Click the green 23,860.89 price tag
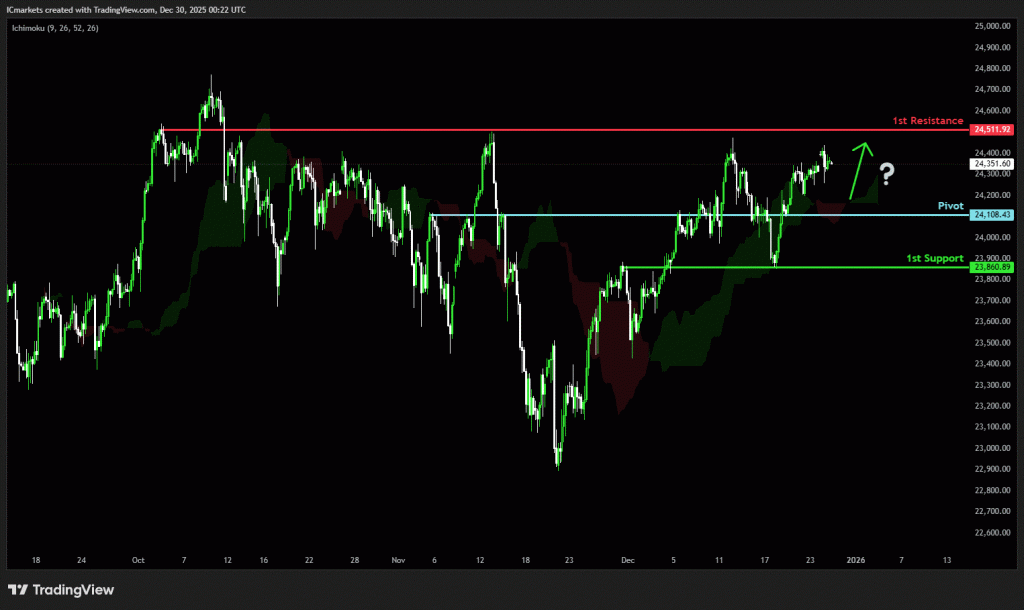 pos(991,268)
